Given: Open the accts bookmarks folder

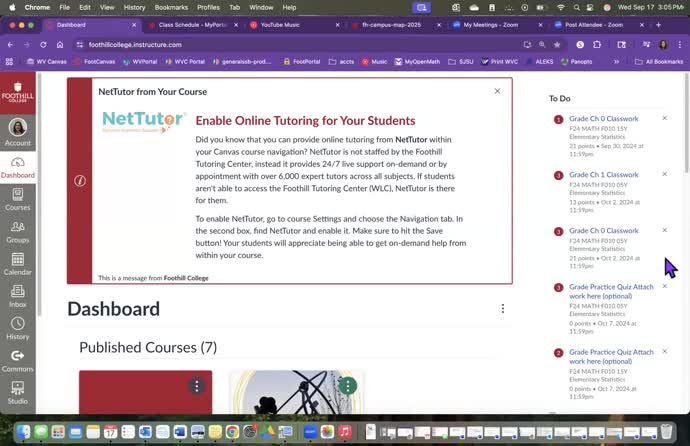Looking at the screenshot, I should click(x=341, y=62).
